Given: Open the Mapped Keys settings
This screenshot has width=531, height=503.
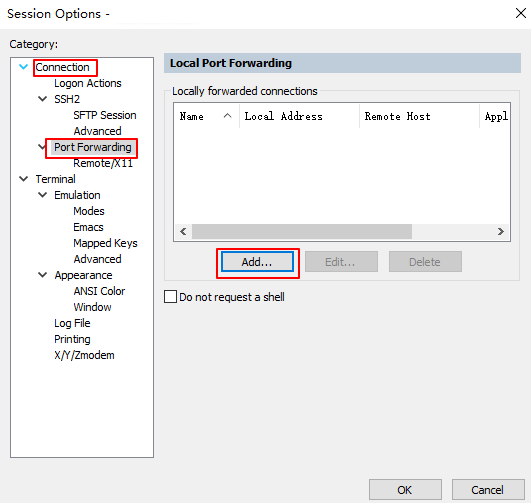Looking at the screenshot, I should [x=105, y=243].
